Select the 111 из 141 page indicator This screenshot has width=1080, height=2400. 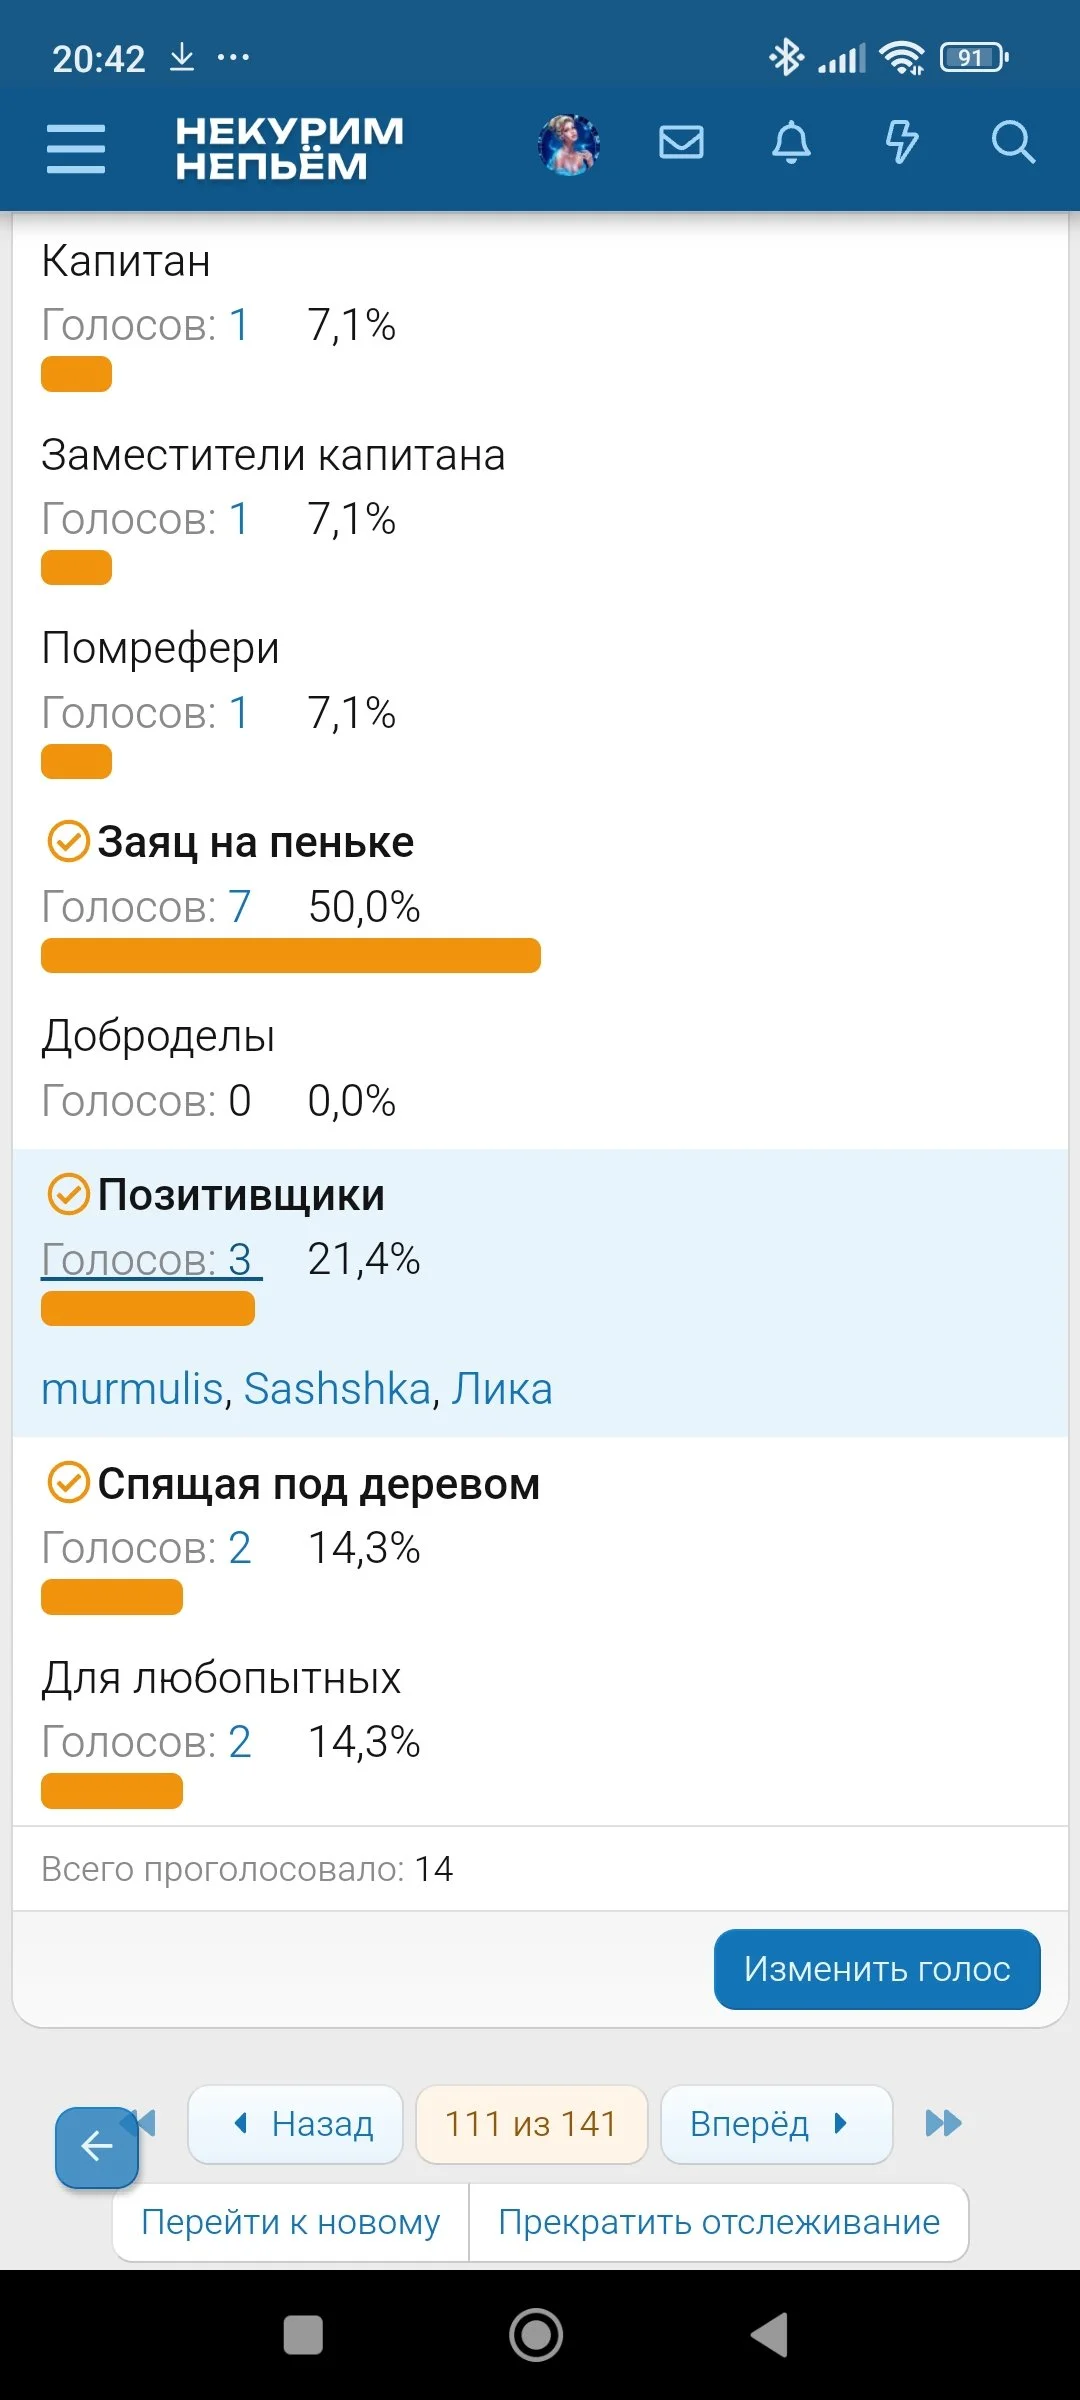click(x=531, y=2125)
